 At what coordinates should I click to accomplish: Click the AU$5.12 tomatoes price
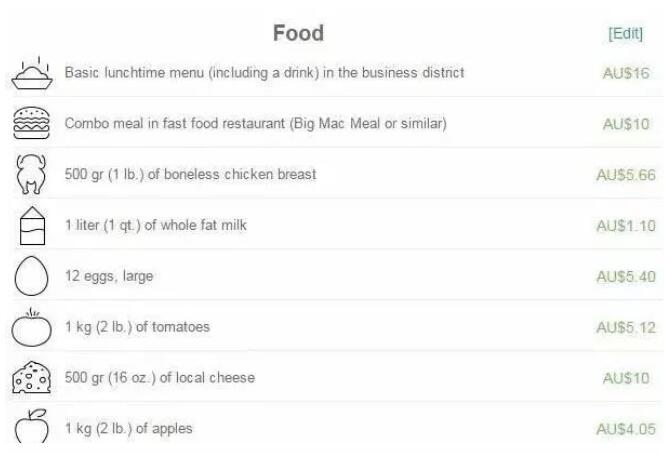pyautogui.click(x=626, y=327)
